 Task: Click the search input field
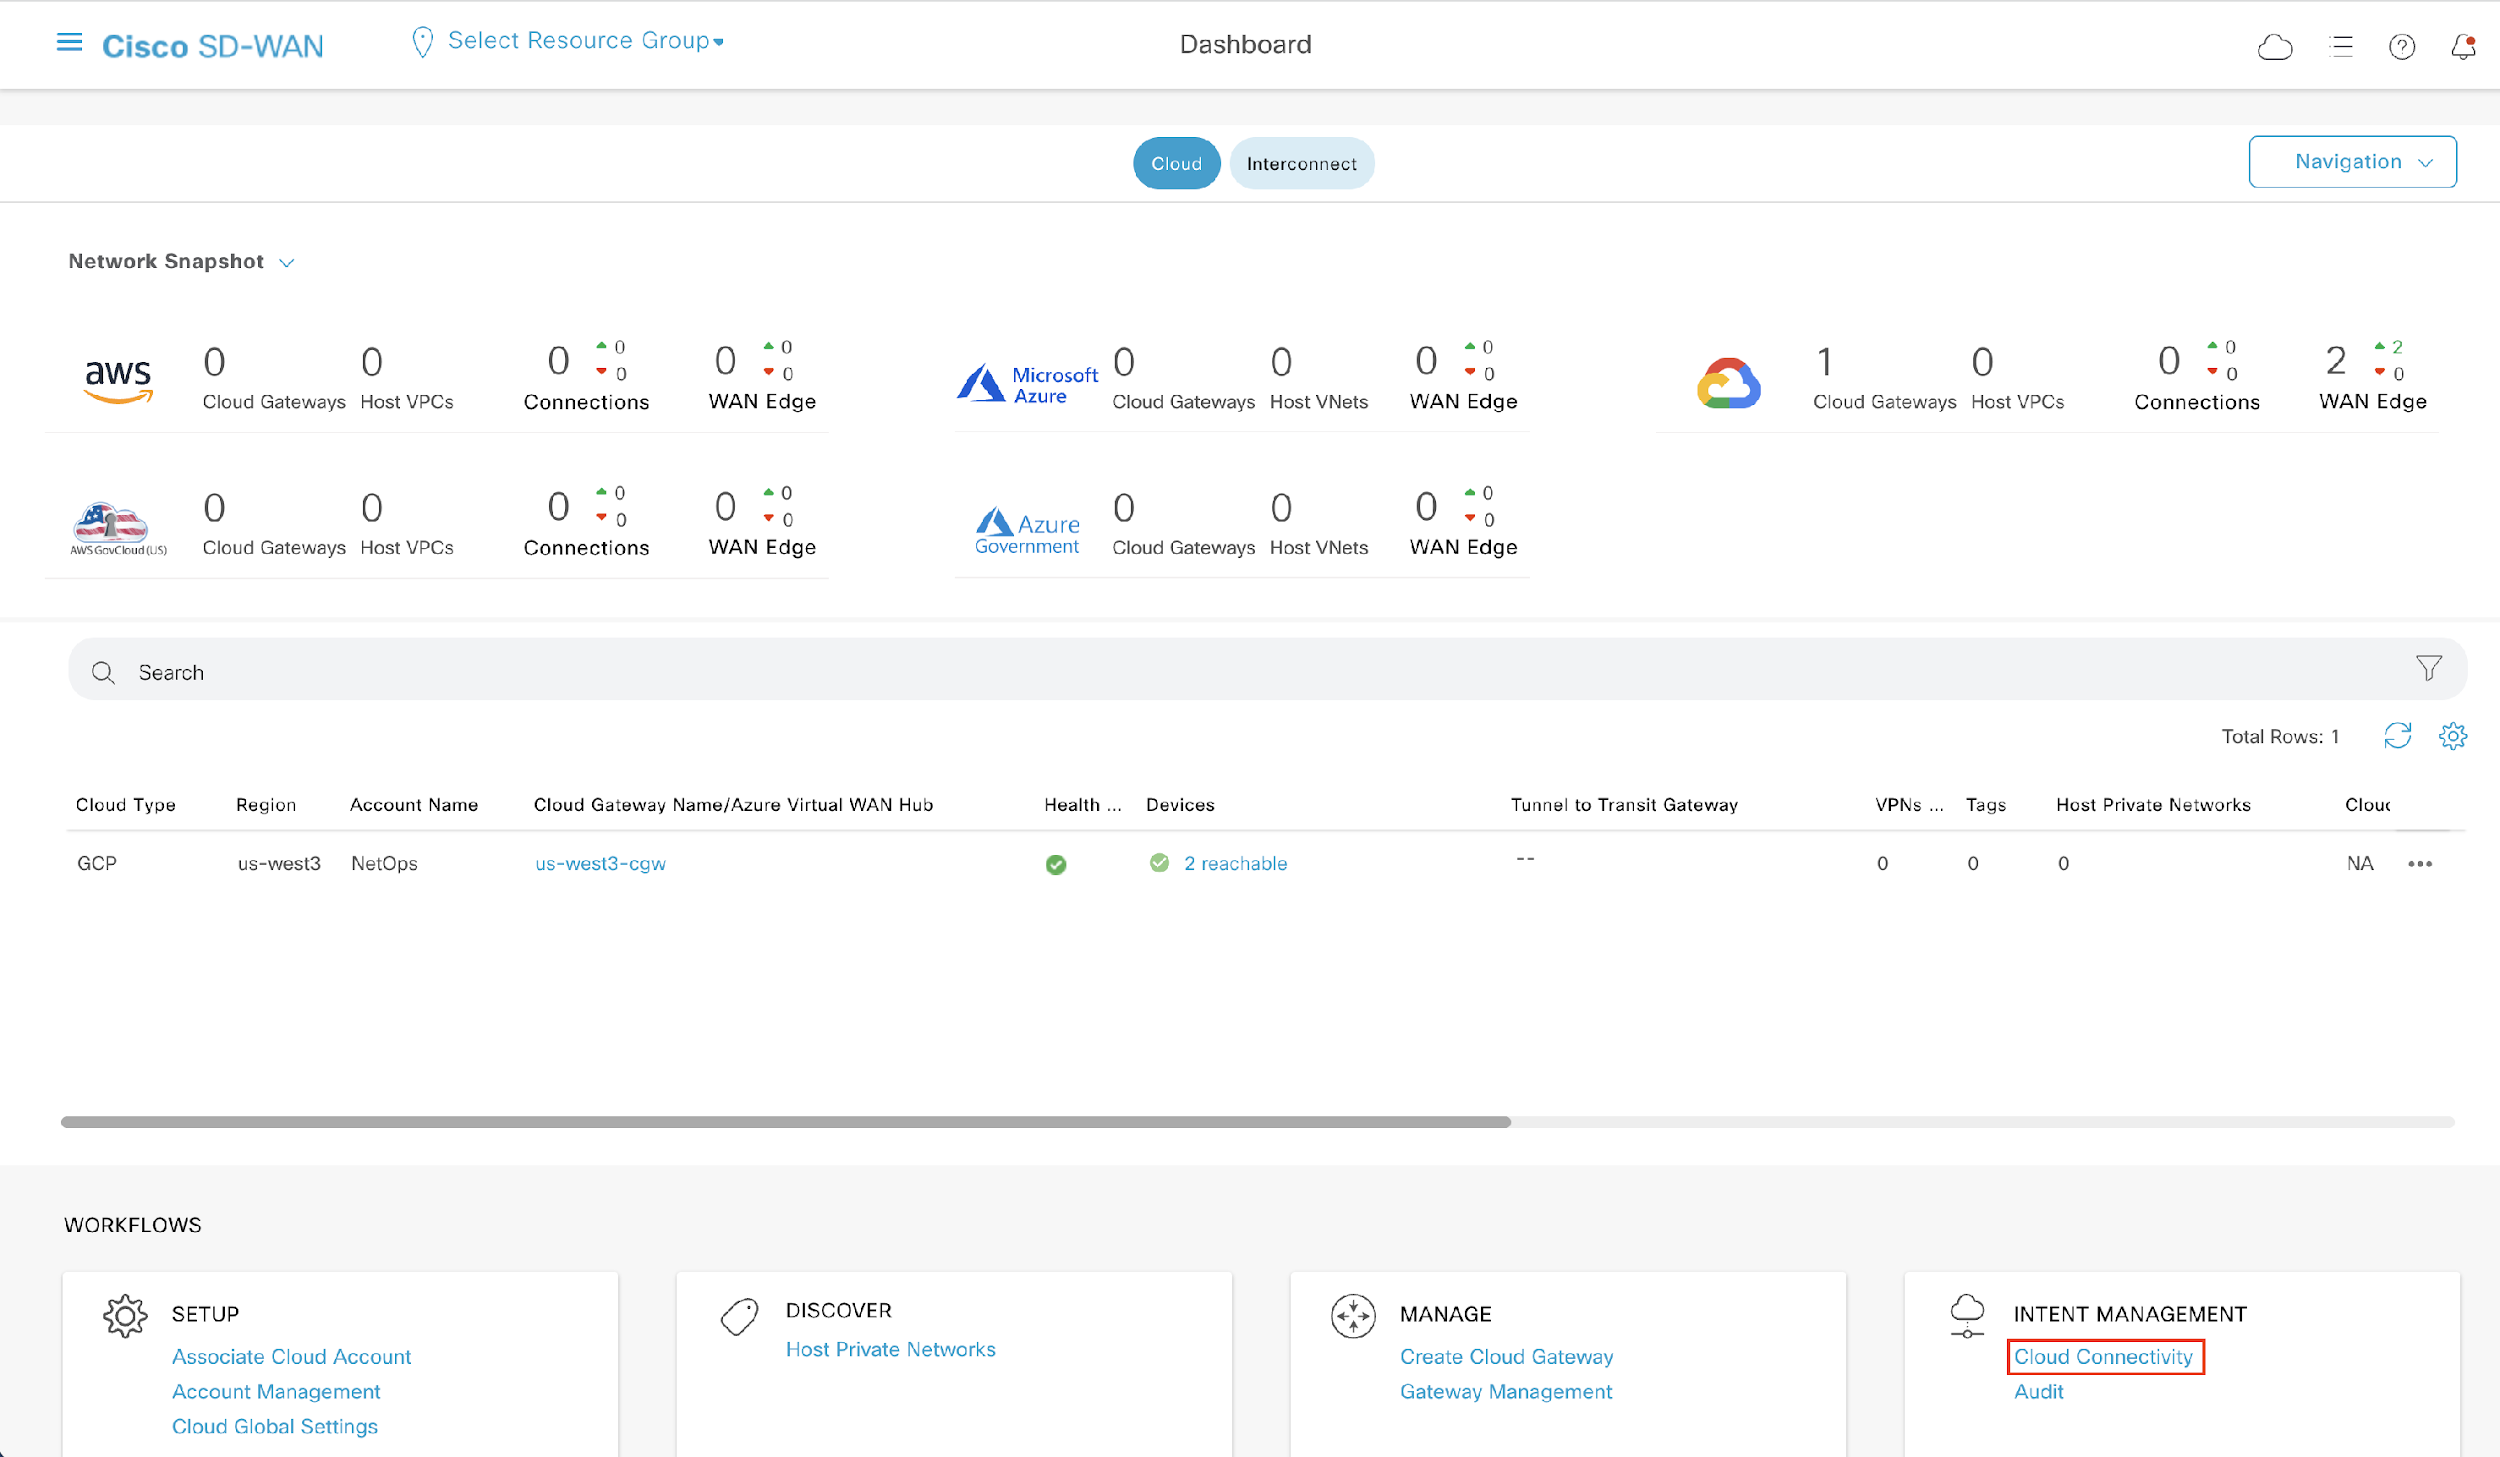point(1260,671)
